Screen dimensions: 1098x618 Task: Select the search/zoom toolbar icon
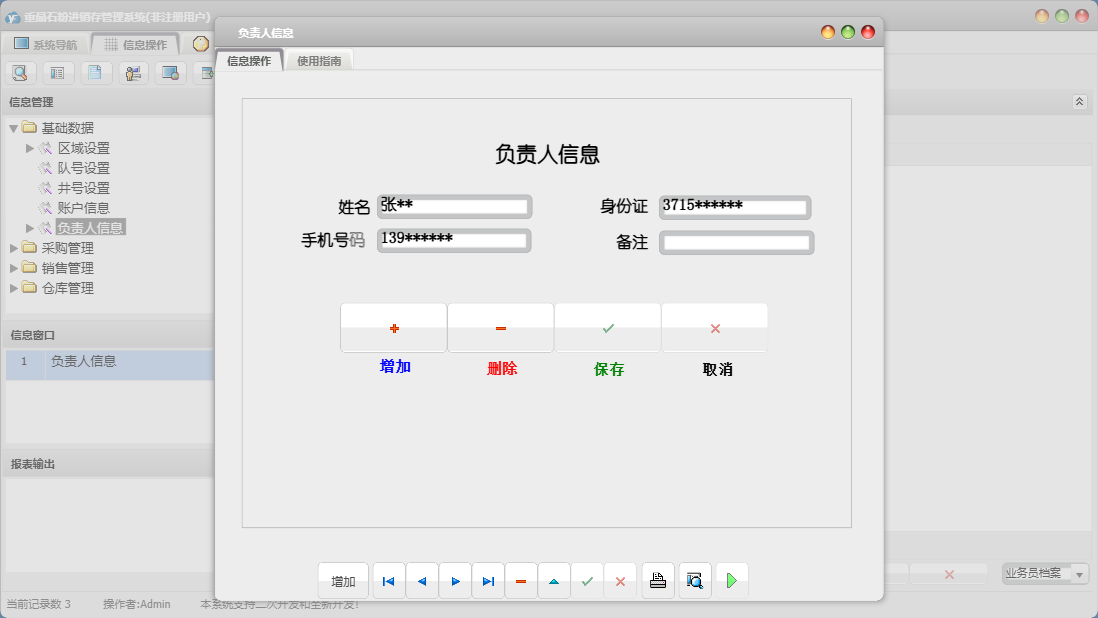pos(20,72)
